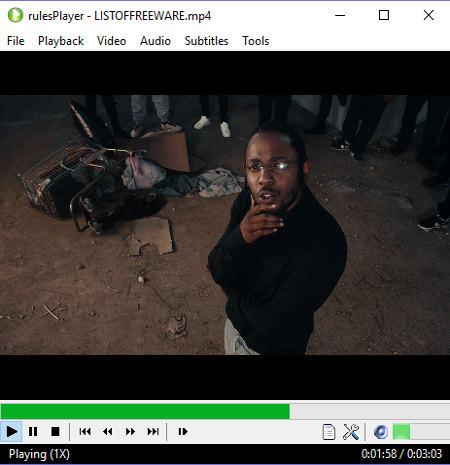Screen dimensions: 450x465
Task: Pause the video playback
Action: coord(33,432)
